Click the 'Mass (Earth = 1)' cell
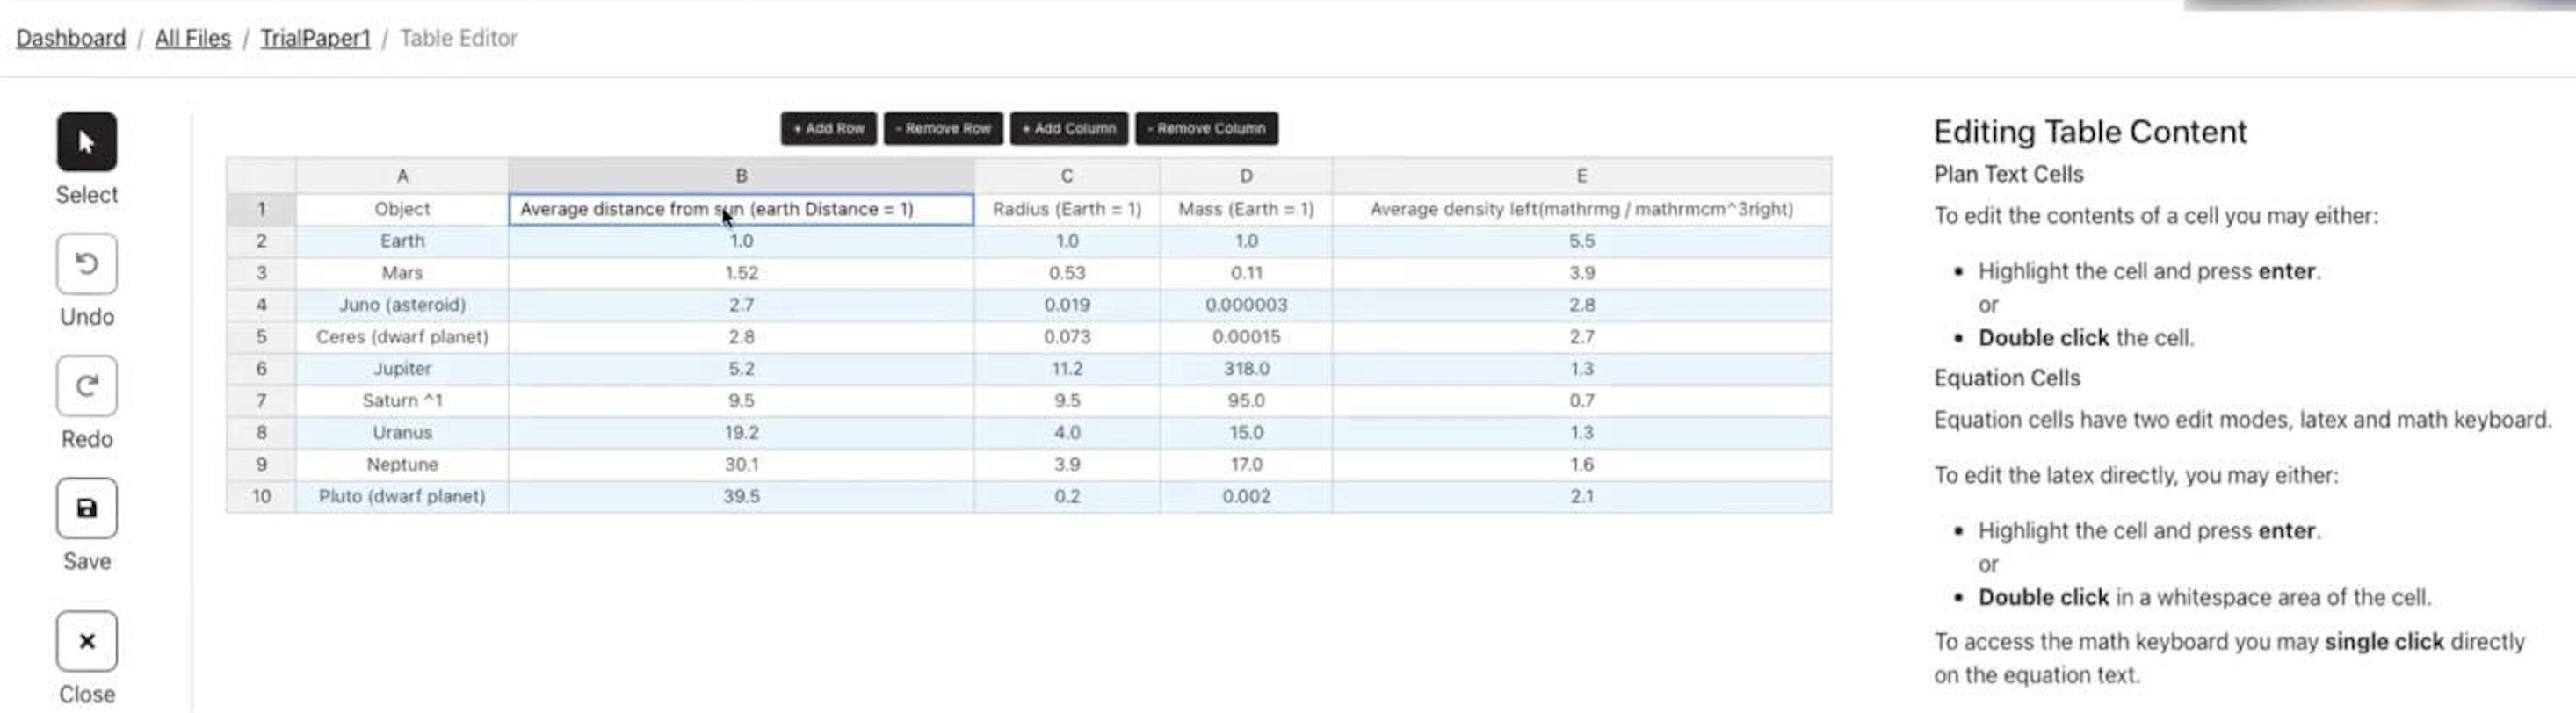The width and height of the screenshot is (2576, 713). click(1246, 209)
